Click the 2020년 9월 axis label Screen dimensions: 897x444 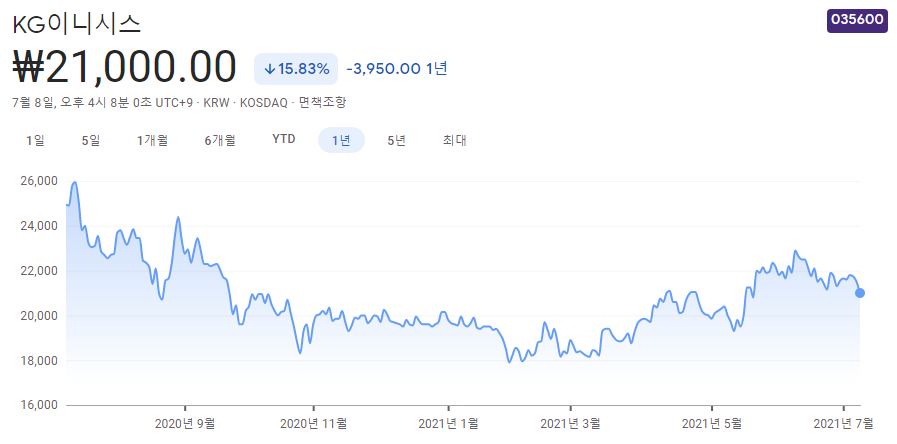(x=185, y=424)
